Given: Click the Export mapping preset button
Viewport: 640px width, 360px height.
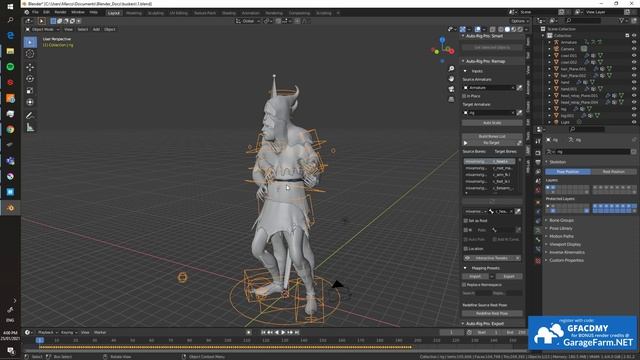Looking at the screenshot, I should pos(509,276).
